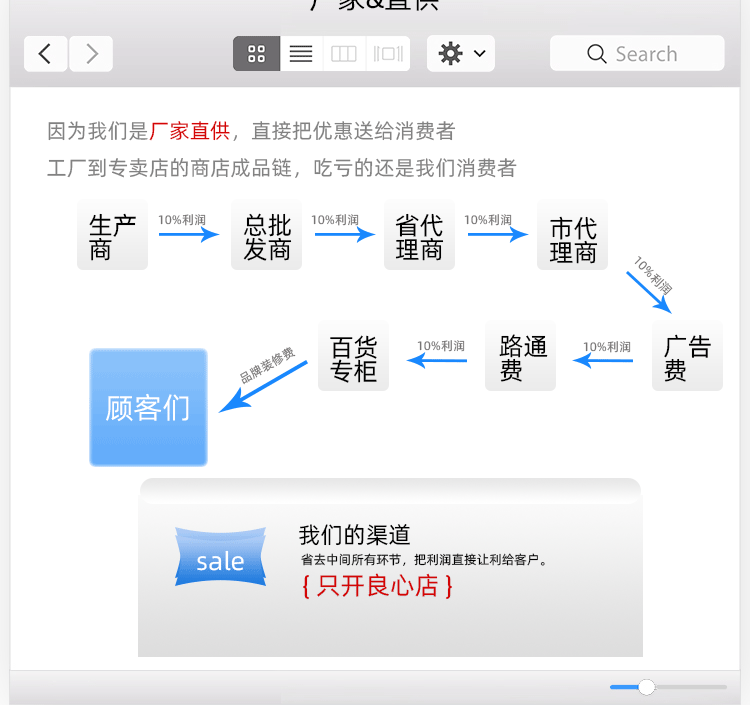Click the dropdown chevron beside the gear
This screenshot has width=750, height=716.
(x=480, y=53)
